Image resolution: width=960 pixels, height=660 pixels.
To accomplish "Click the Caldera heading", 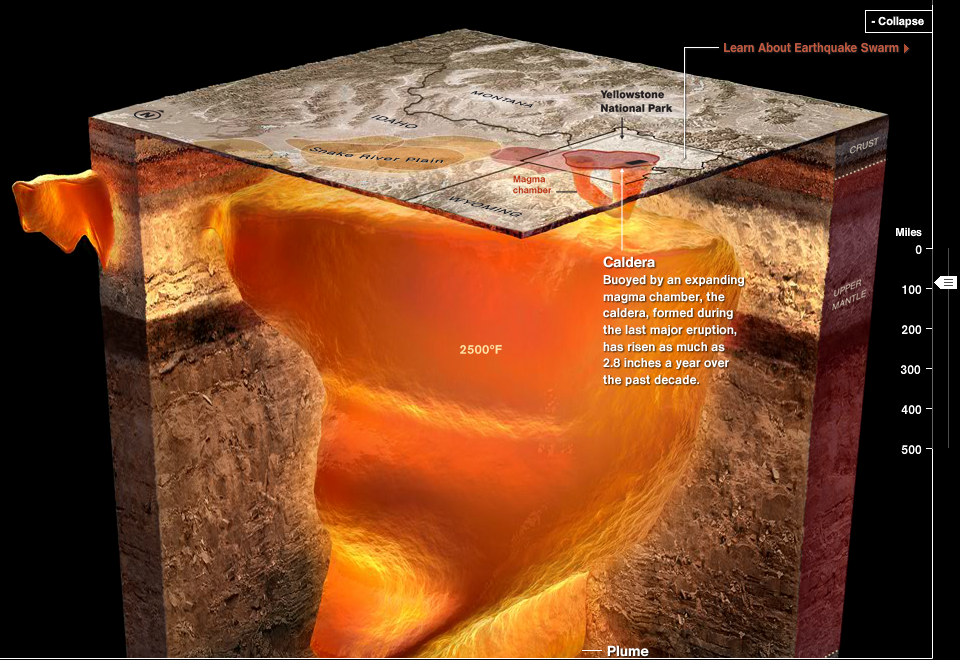I will coord(628,262).
